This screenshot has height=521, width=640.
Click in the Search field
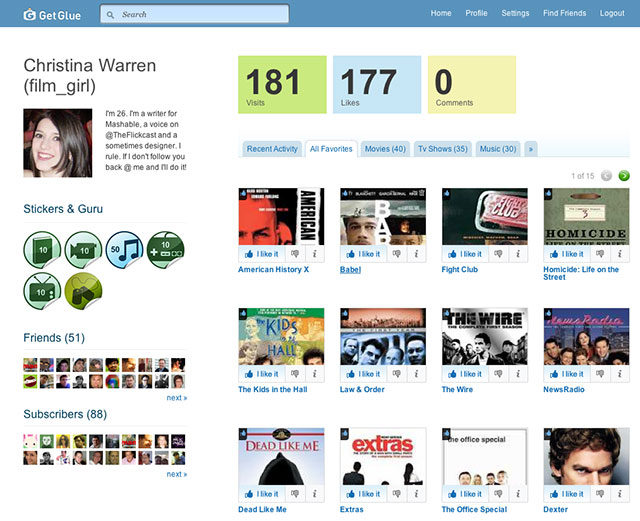pyautogui.click(x=195, y=14)
